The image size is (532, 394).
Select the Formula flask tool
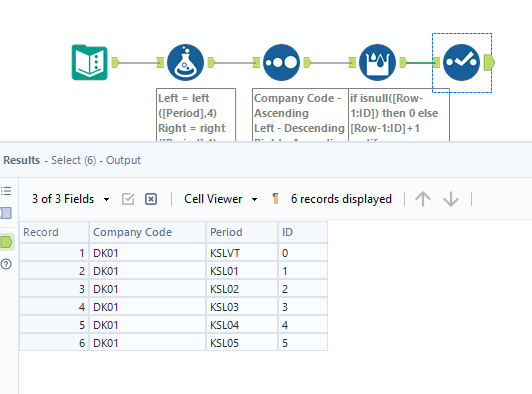(x=185, y=62)
